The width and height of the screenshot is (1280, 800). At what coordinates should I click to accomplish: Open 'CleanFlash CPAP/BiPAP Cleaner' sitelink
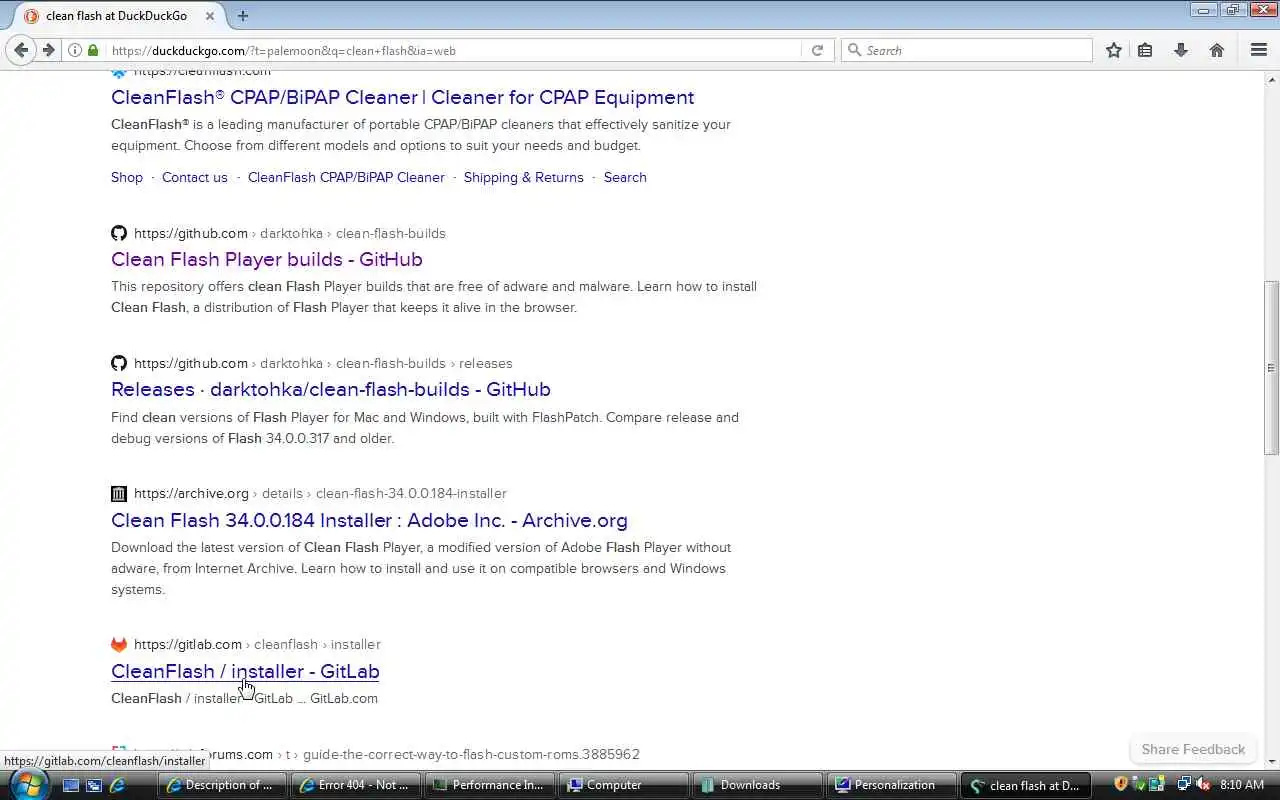pos(346,177)
